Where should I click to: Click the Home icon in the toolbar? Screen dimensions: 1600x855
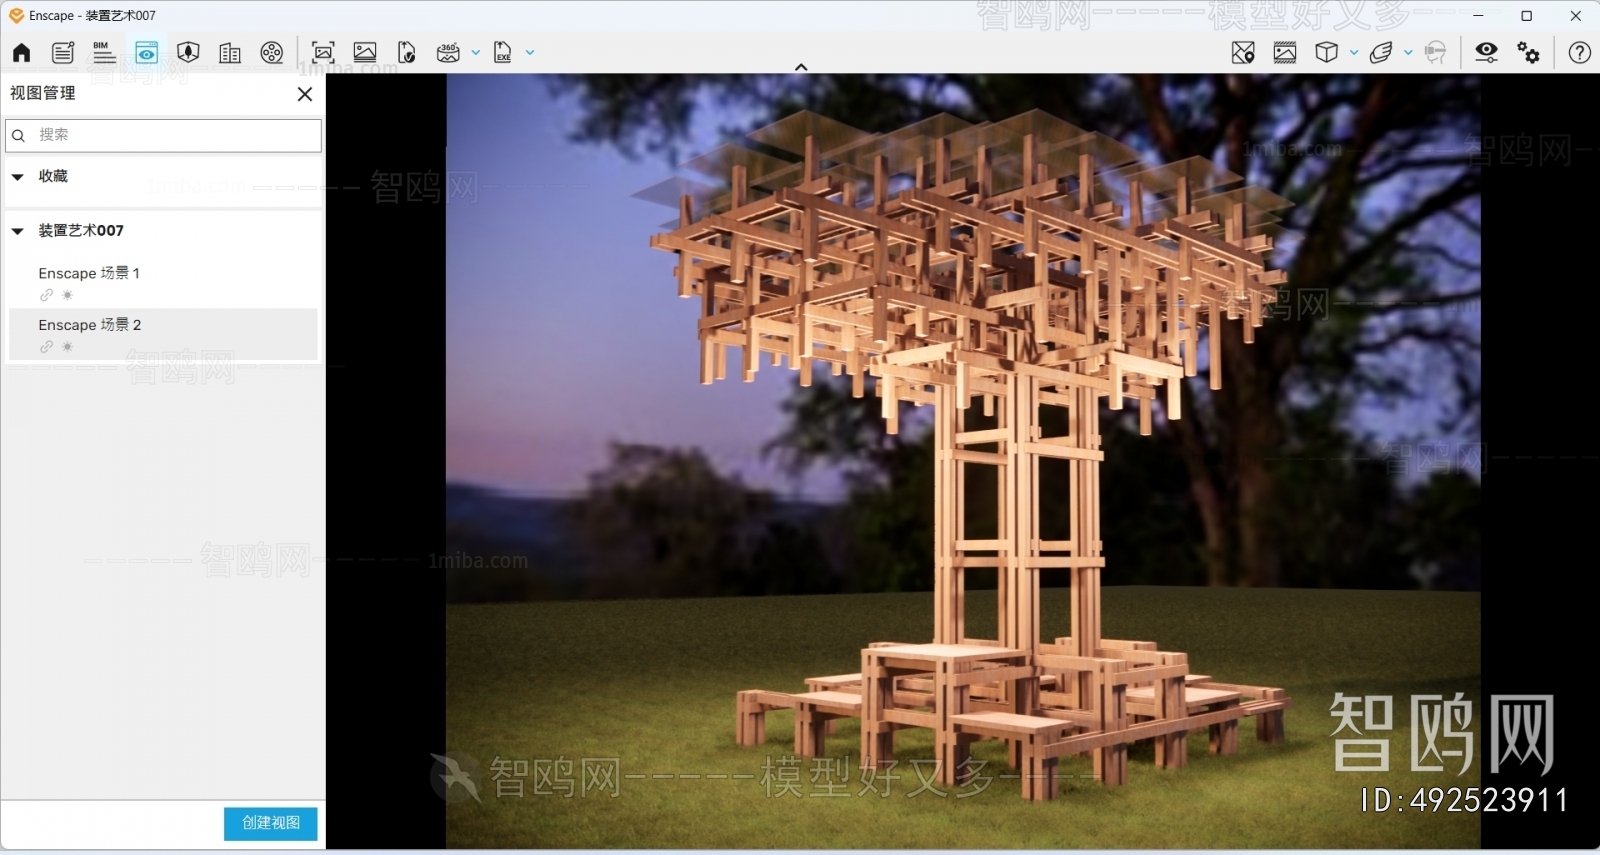point(21,53)
